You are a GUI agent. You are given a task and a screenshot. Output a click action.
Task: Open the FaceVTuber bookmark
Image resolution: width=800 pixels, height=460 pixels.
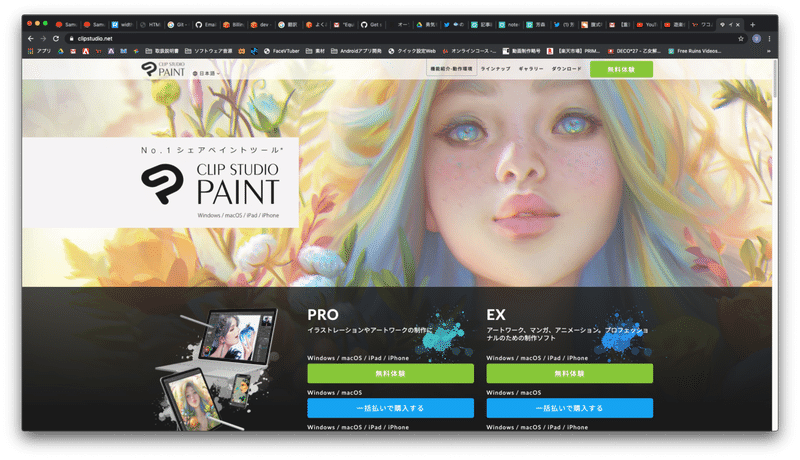pyautogui.click(x=282, y=51)
